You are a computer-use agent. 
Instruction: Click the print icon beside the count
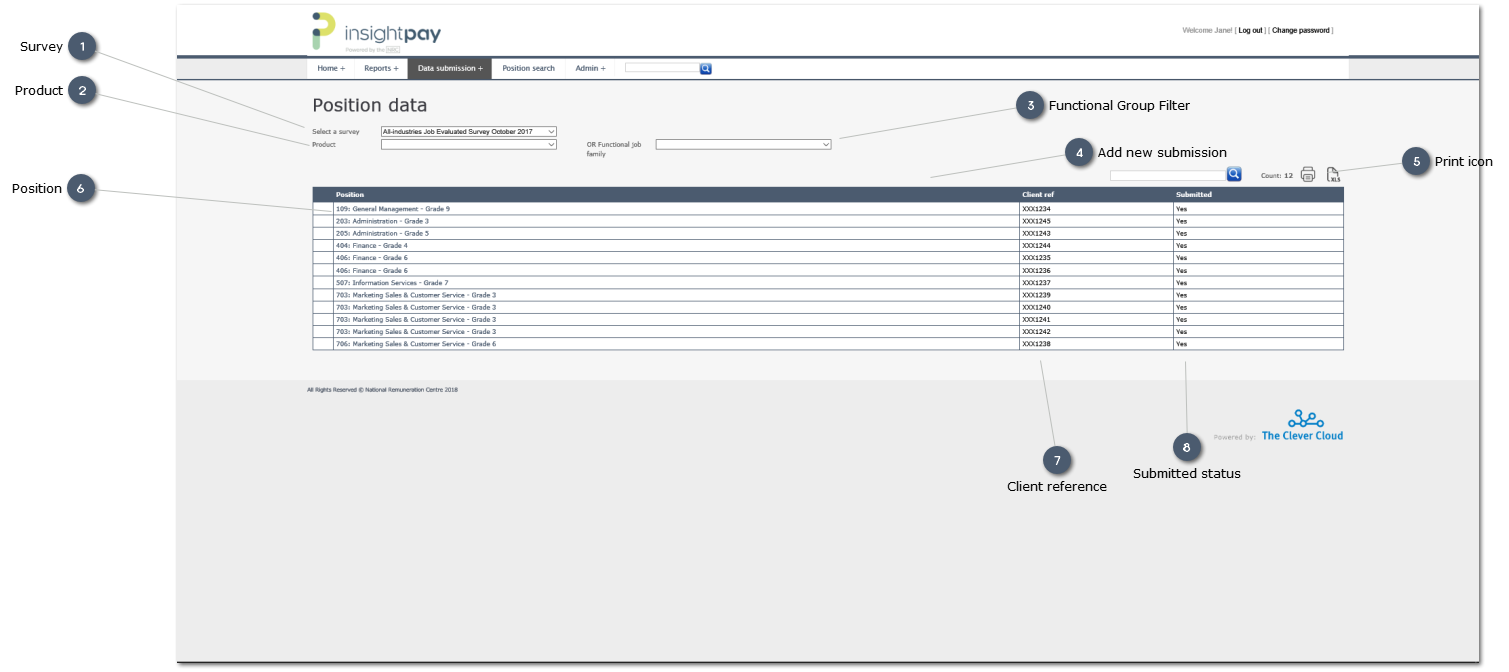tap(1307, 175)
